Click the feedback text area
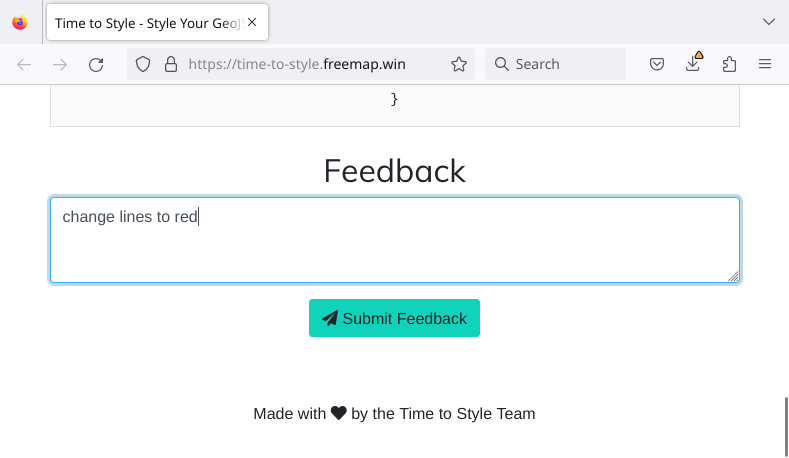This screenshot has height=458, width=789. click(x=394, y=240)
